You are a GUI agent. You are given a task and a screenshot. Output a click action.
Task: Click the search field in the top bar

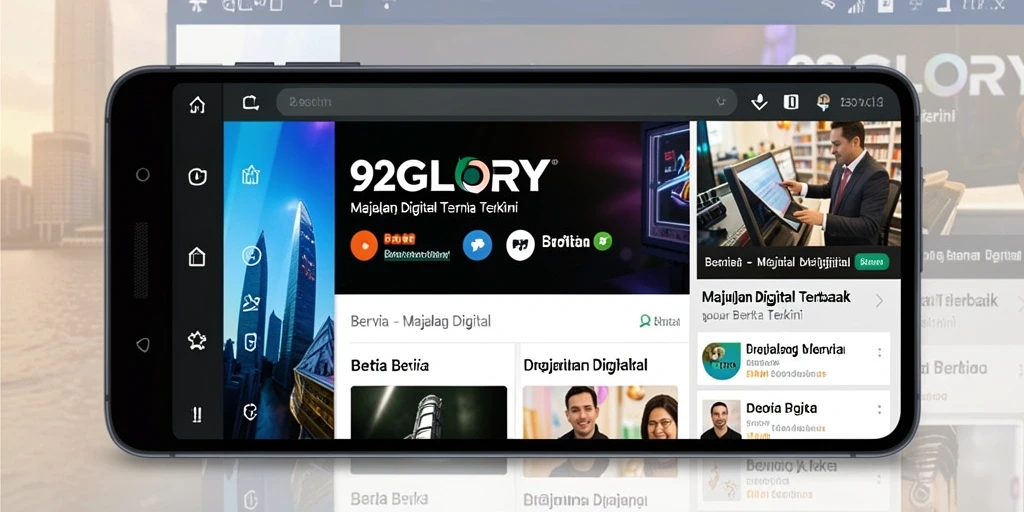[507, 102]
